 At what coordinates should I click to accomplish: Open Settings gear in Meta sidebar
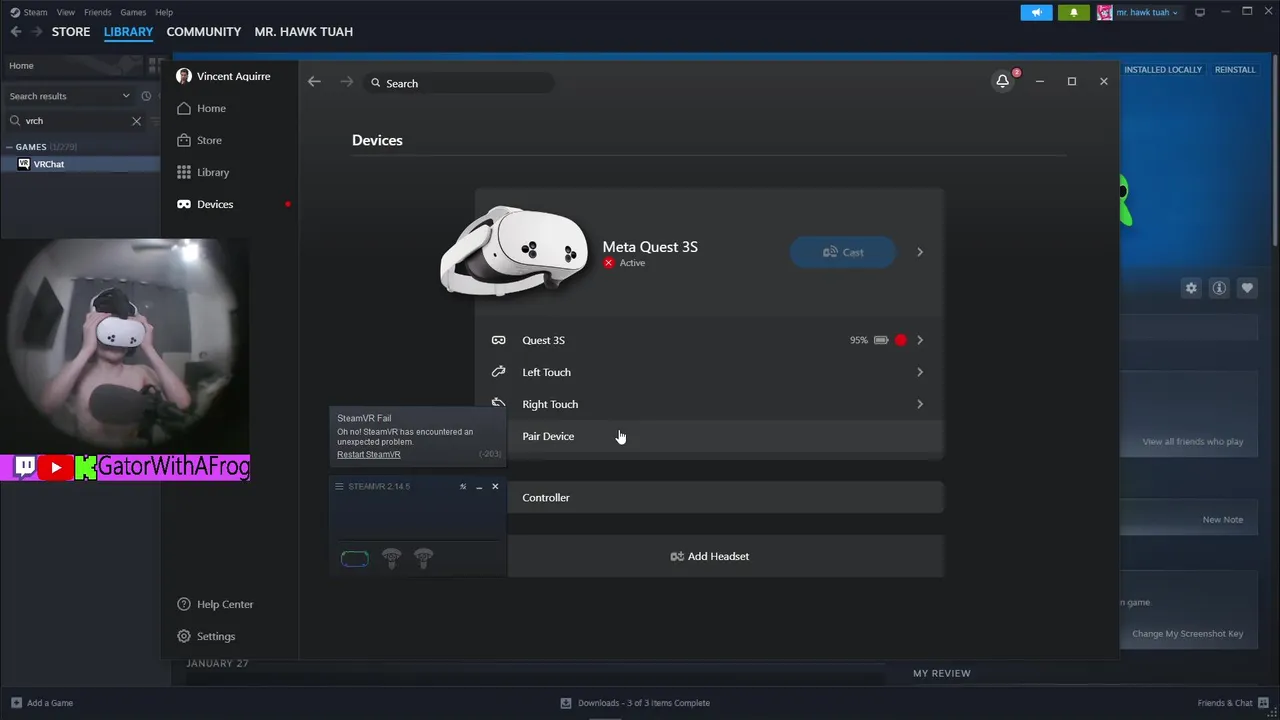coord(184,636)
